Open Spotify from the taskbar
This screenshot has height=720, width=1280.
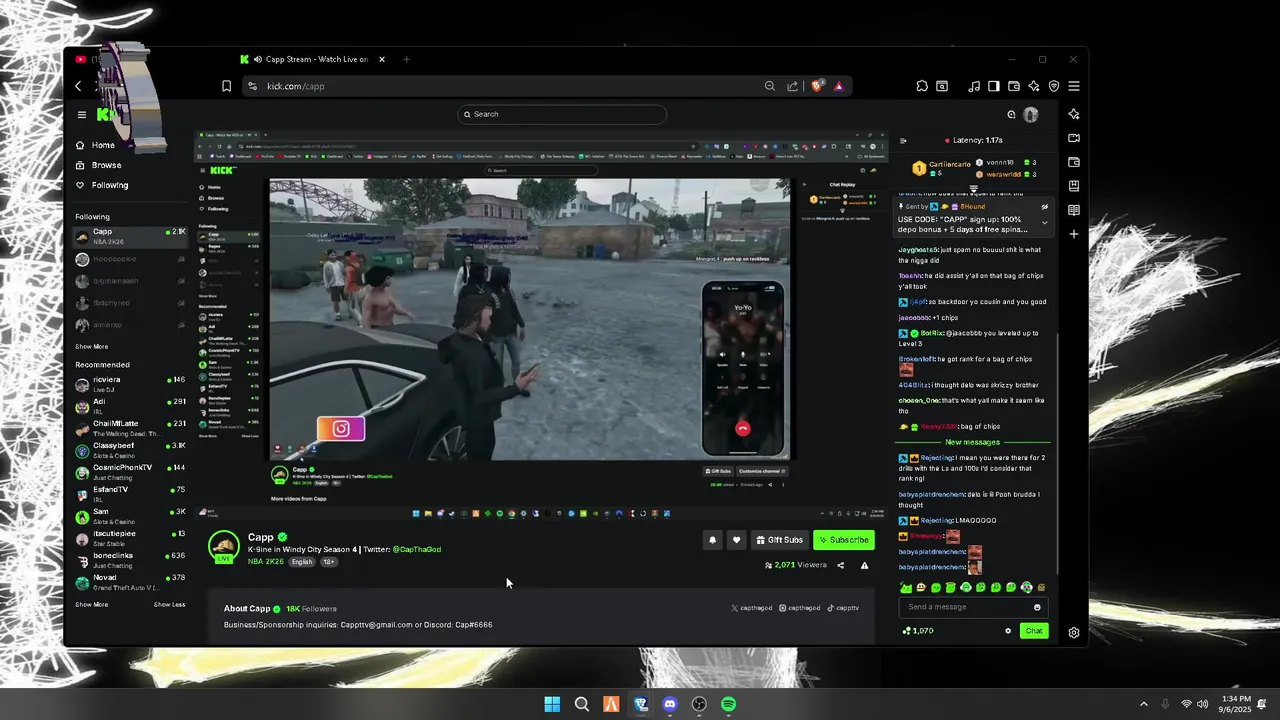[729, 704]
